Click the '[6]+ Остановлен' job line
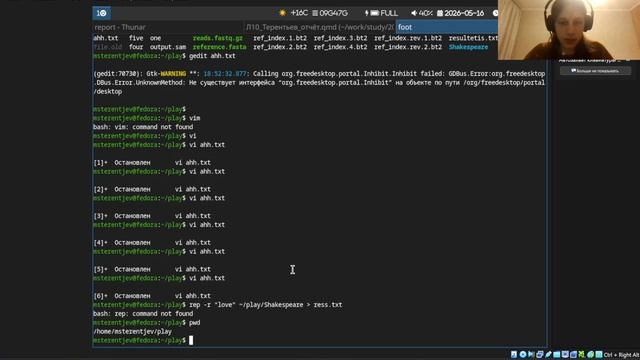This screenshot has width=640, height=360. pos(152,296)
